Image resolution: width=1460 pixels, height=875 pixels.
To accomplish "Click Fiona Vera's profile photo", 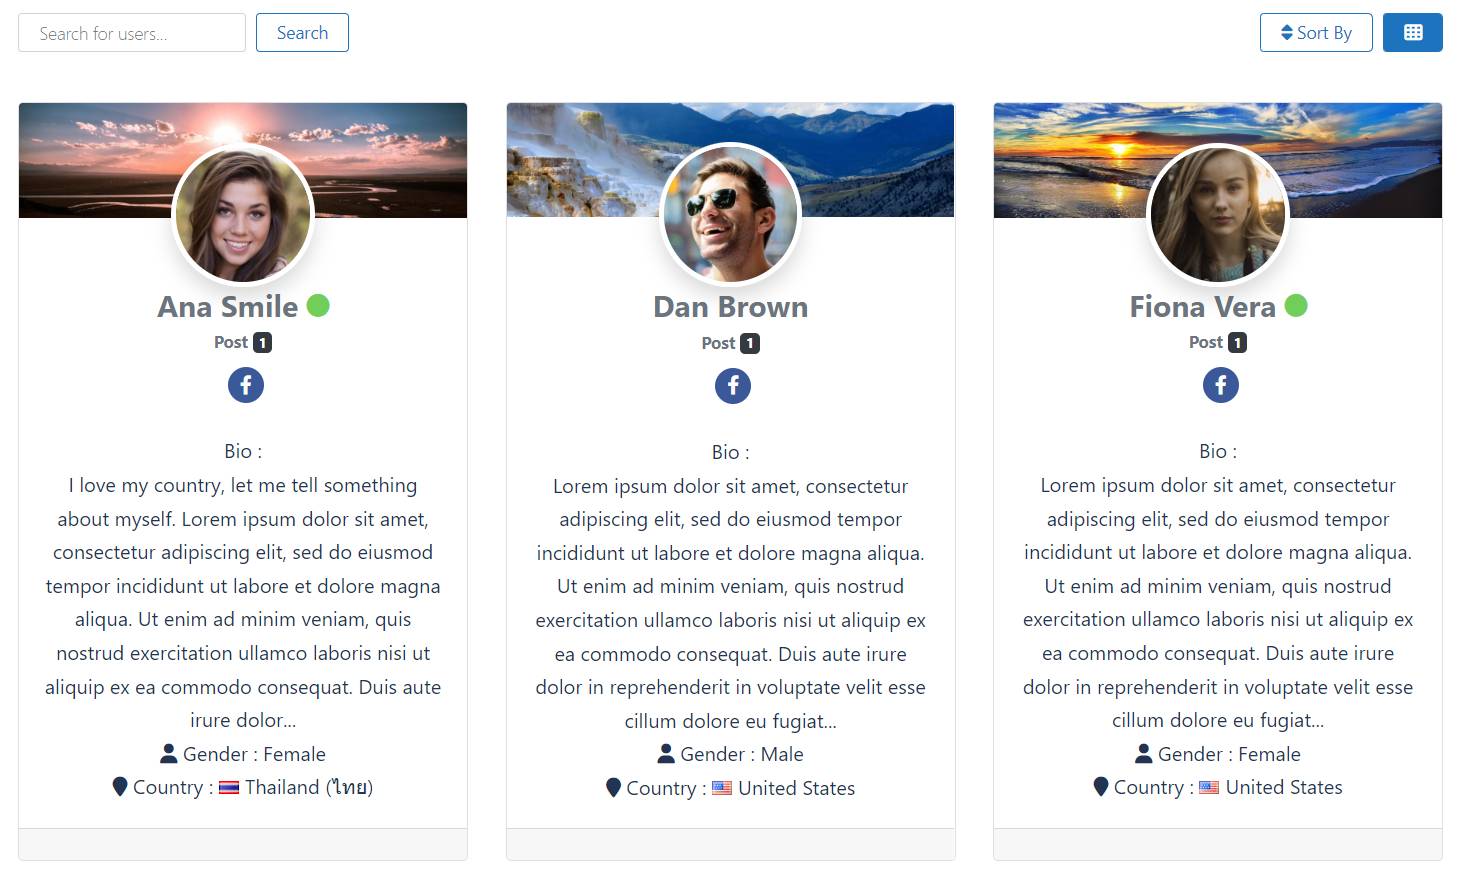I will point(1218,214).
